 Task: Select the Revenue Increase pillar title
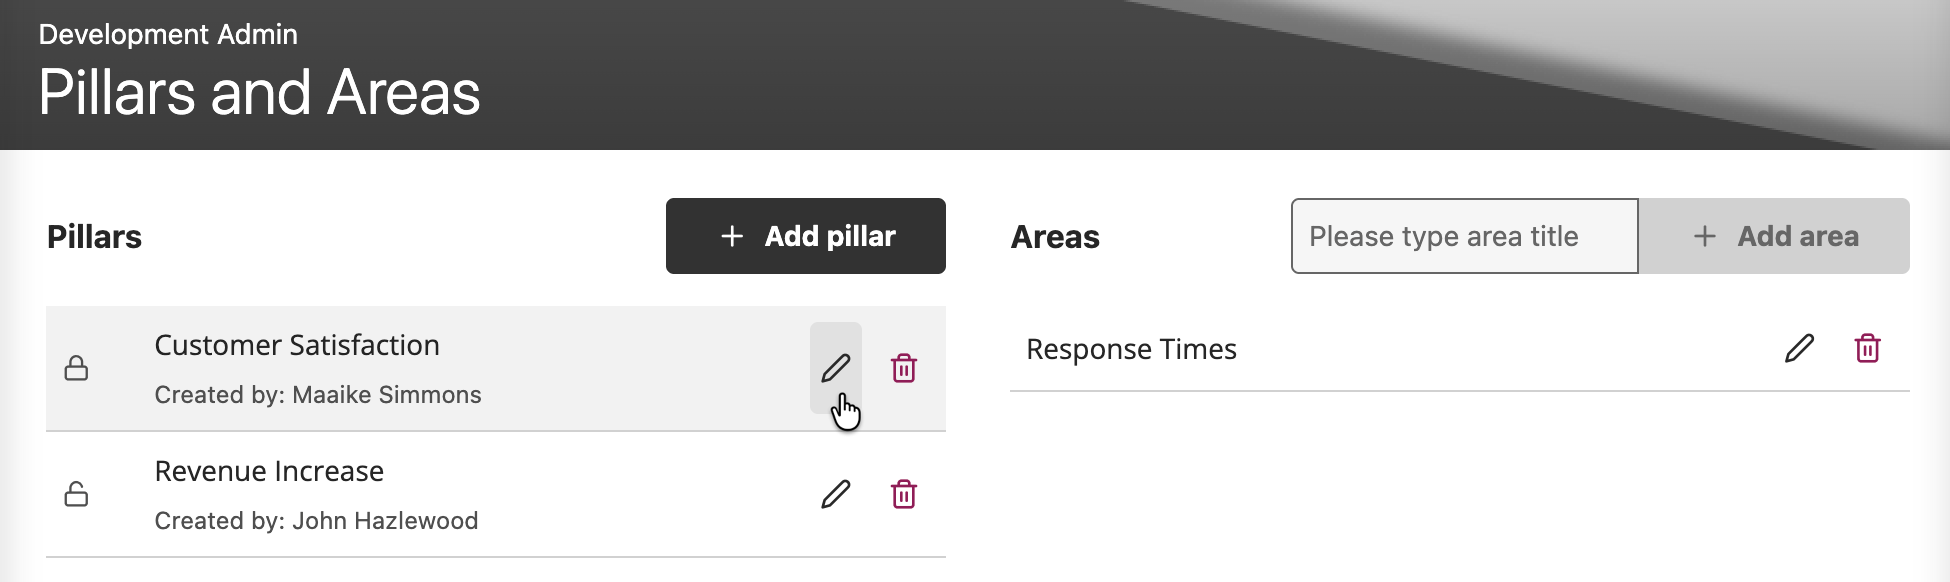click(x=269, y=471)
